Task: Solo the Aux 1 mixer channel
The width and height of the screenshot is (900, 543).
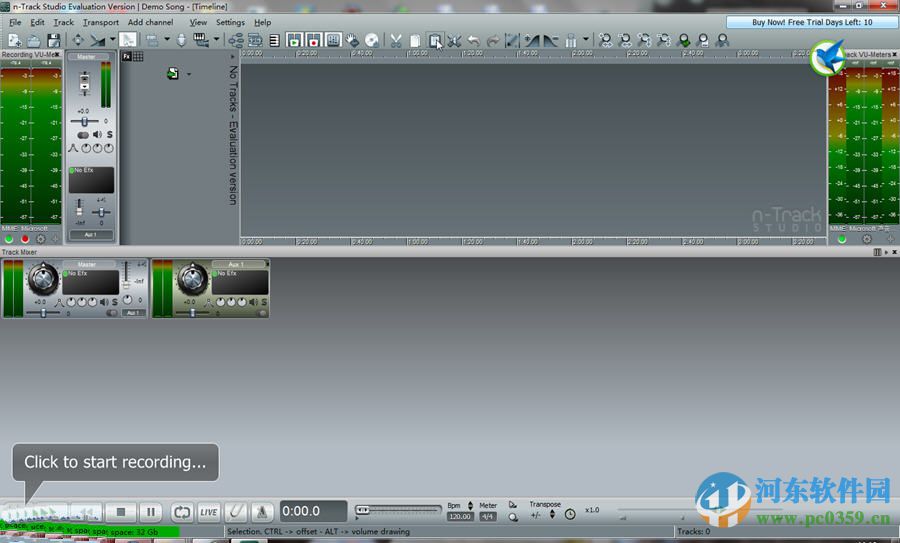Action: (264, 302)
